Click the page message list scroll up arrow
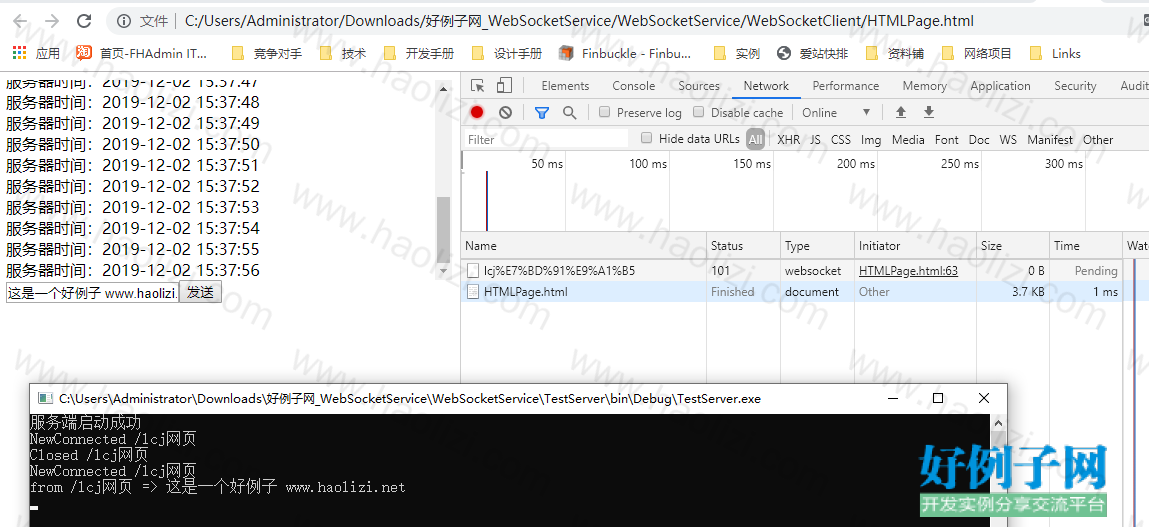This screenshot has width=1149, height=527. pyautogui.click(x=443, y=89)
